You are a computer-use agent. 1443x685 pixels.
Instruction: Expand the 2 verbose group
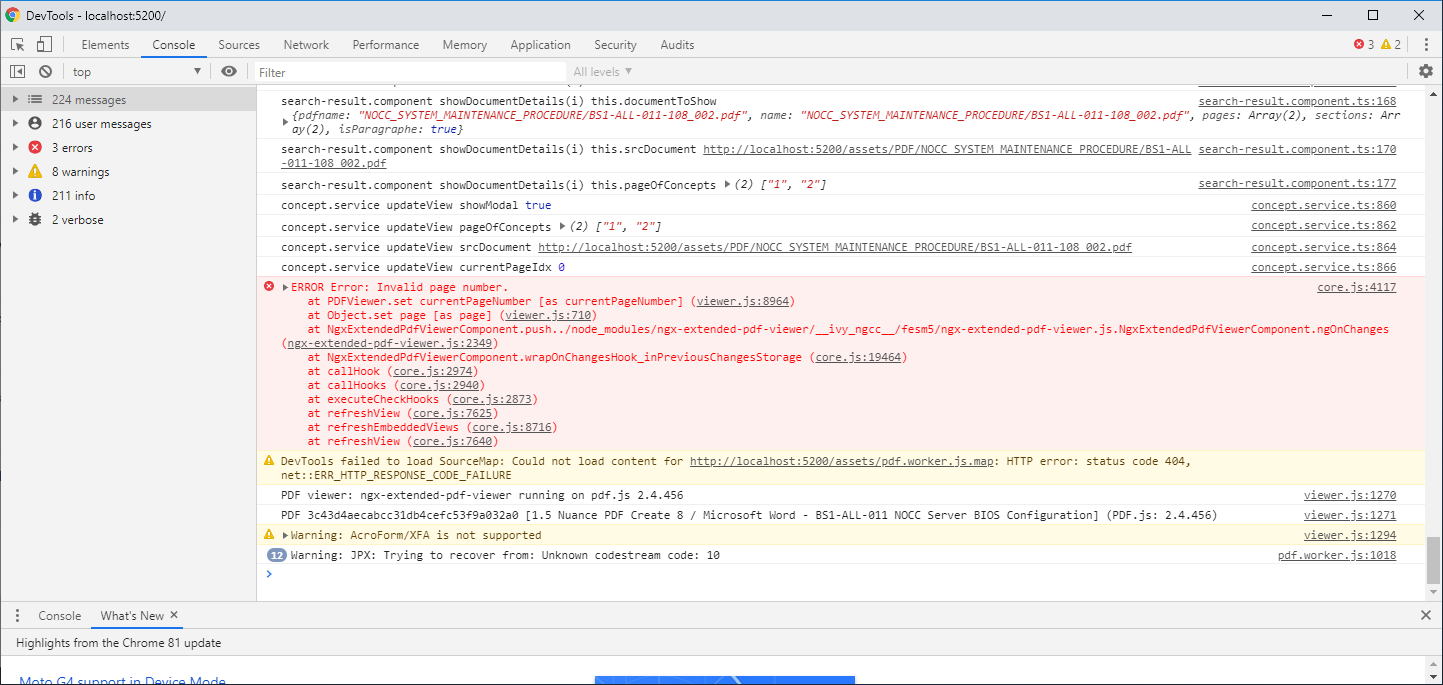[x=15, y=220]
